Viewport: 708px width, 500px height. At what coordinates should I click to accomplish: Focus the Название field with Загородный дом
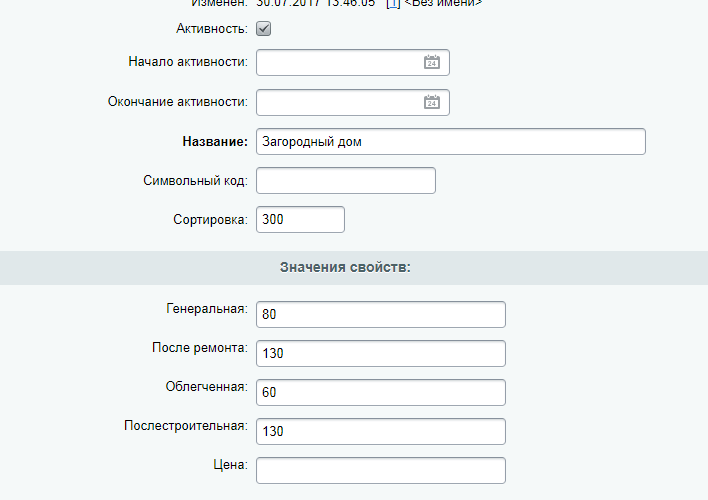[x=450, y=142]
